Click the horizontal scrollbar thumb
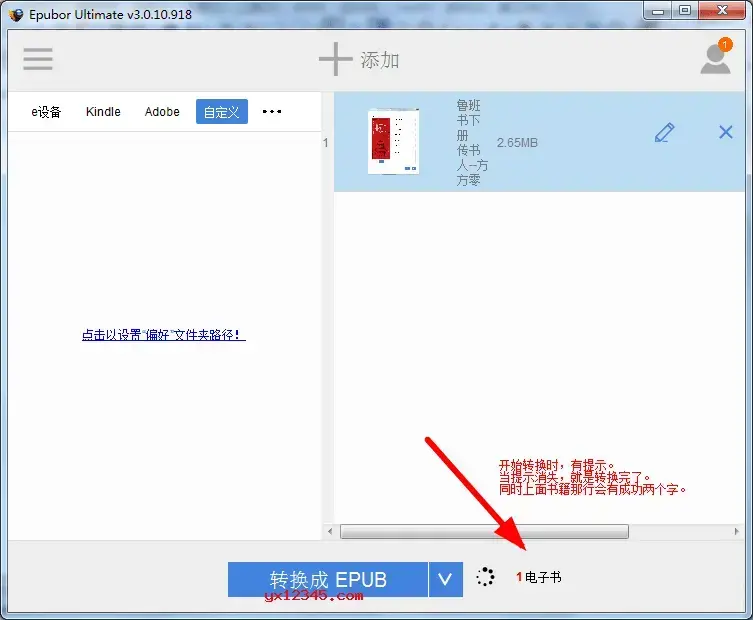753x620 pixels. pos(484,531)
